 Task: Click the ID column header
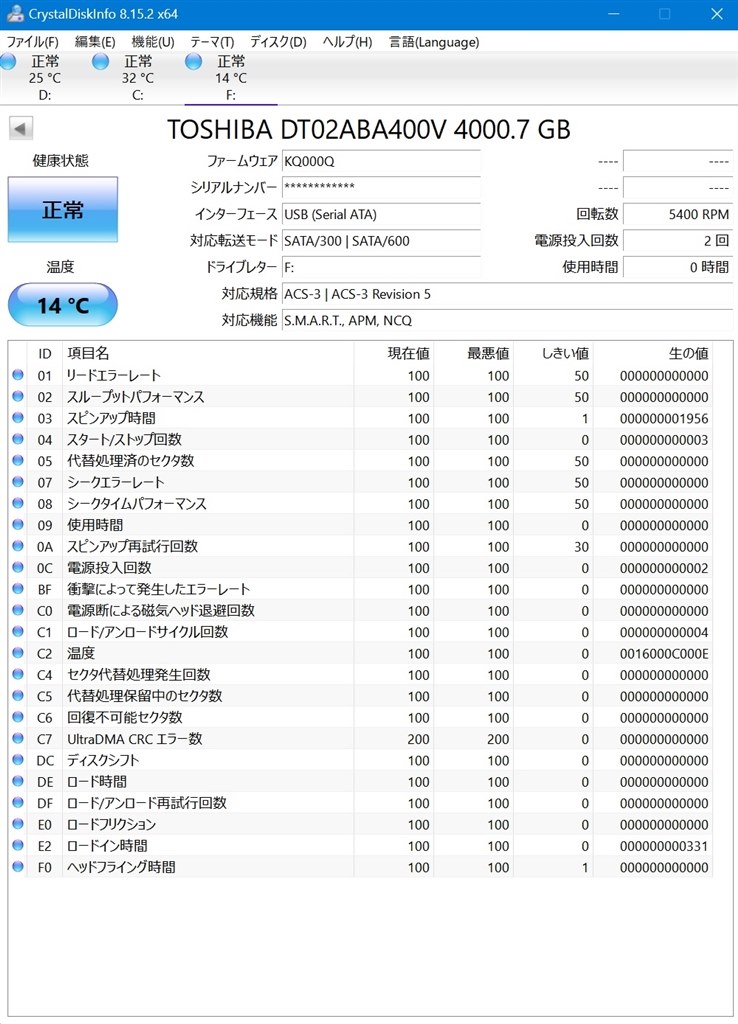(x=44, y=353)
